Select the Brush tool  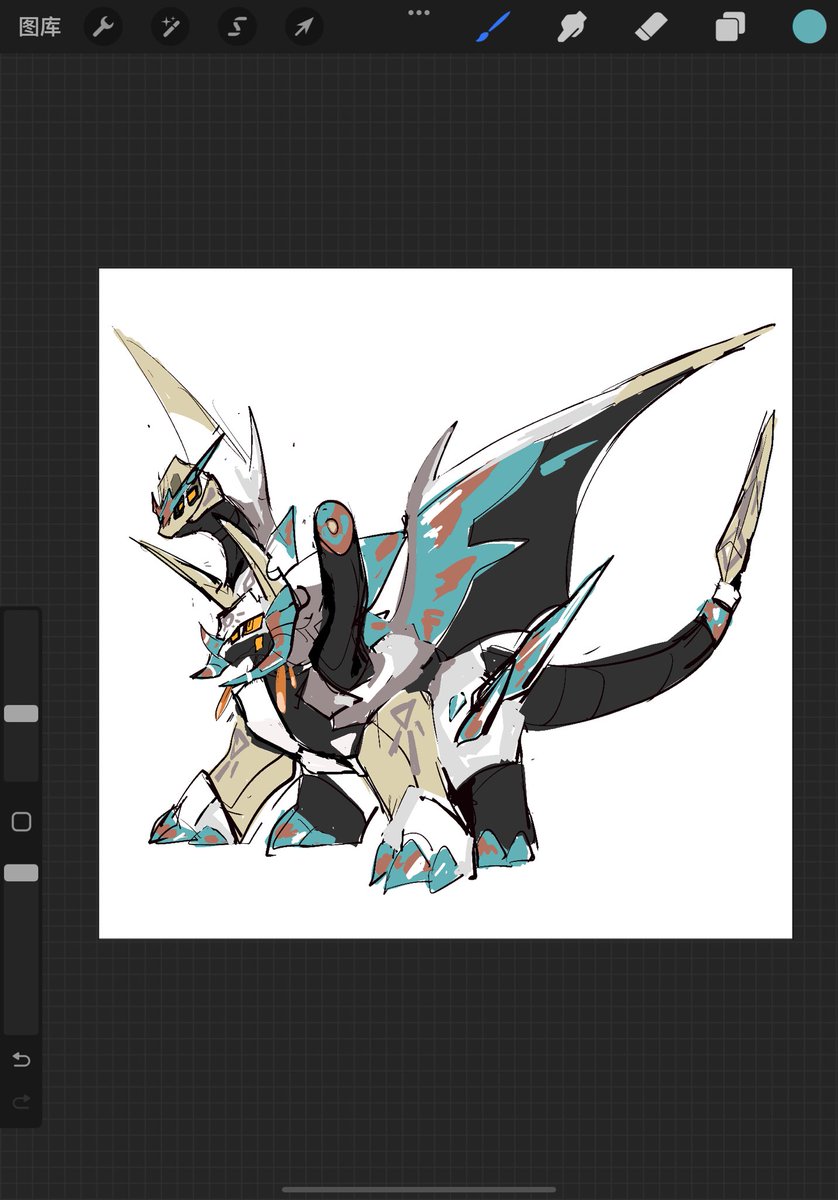(x=493, y=27)
